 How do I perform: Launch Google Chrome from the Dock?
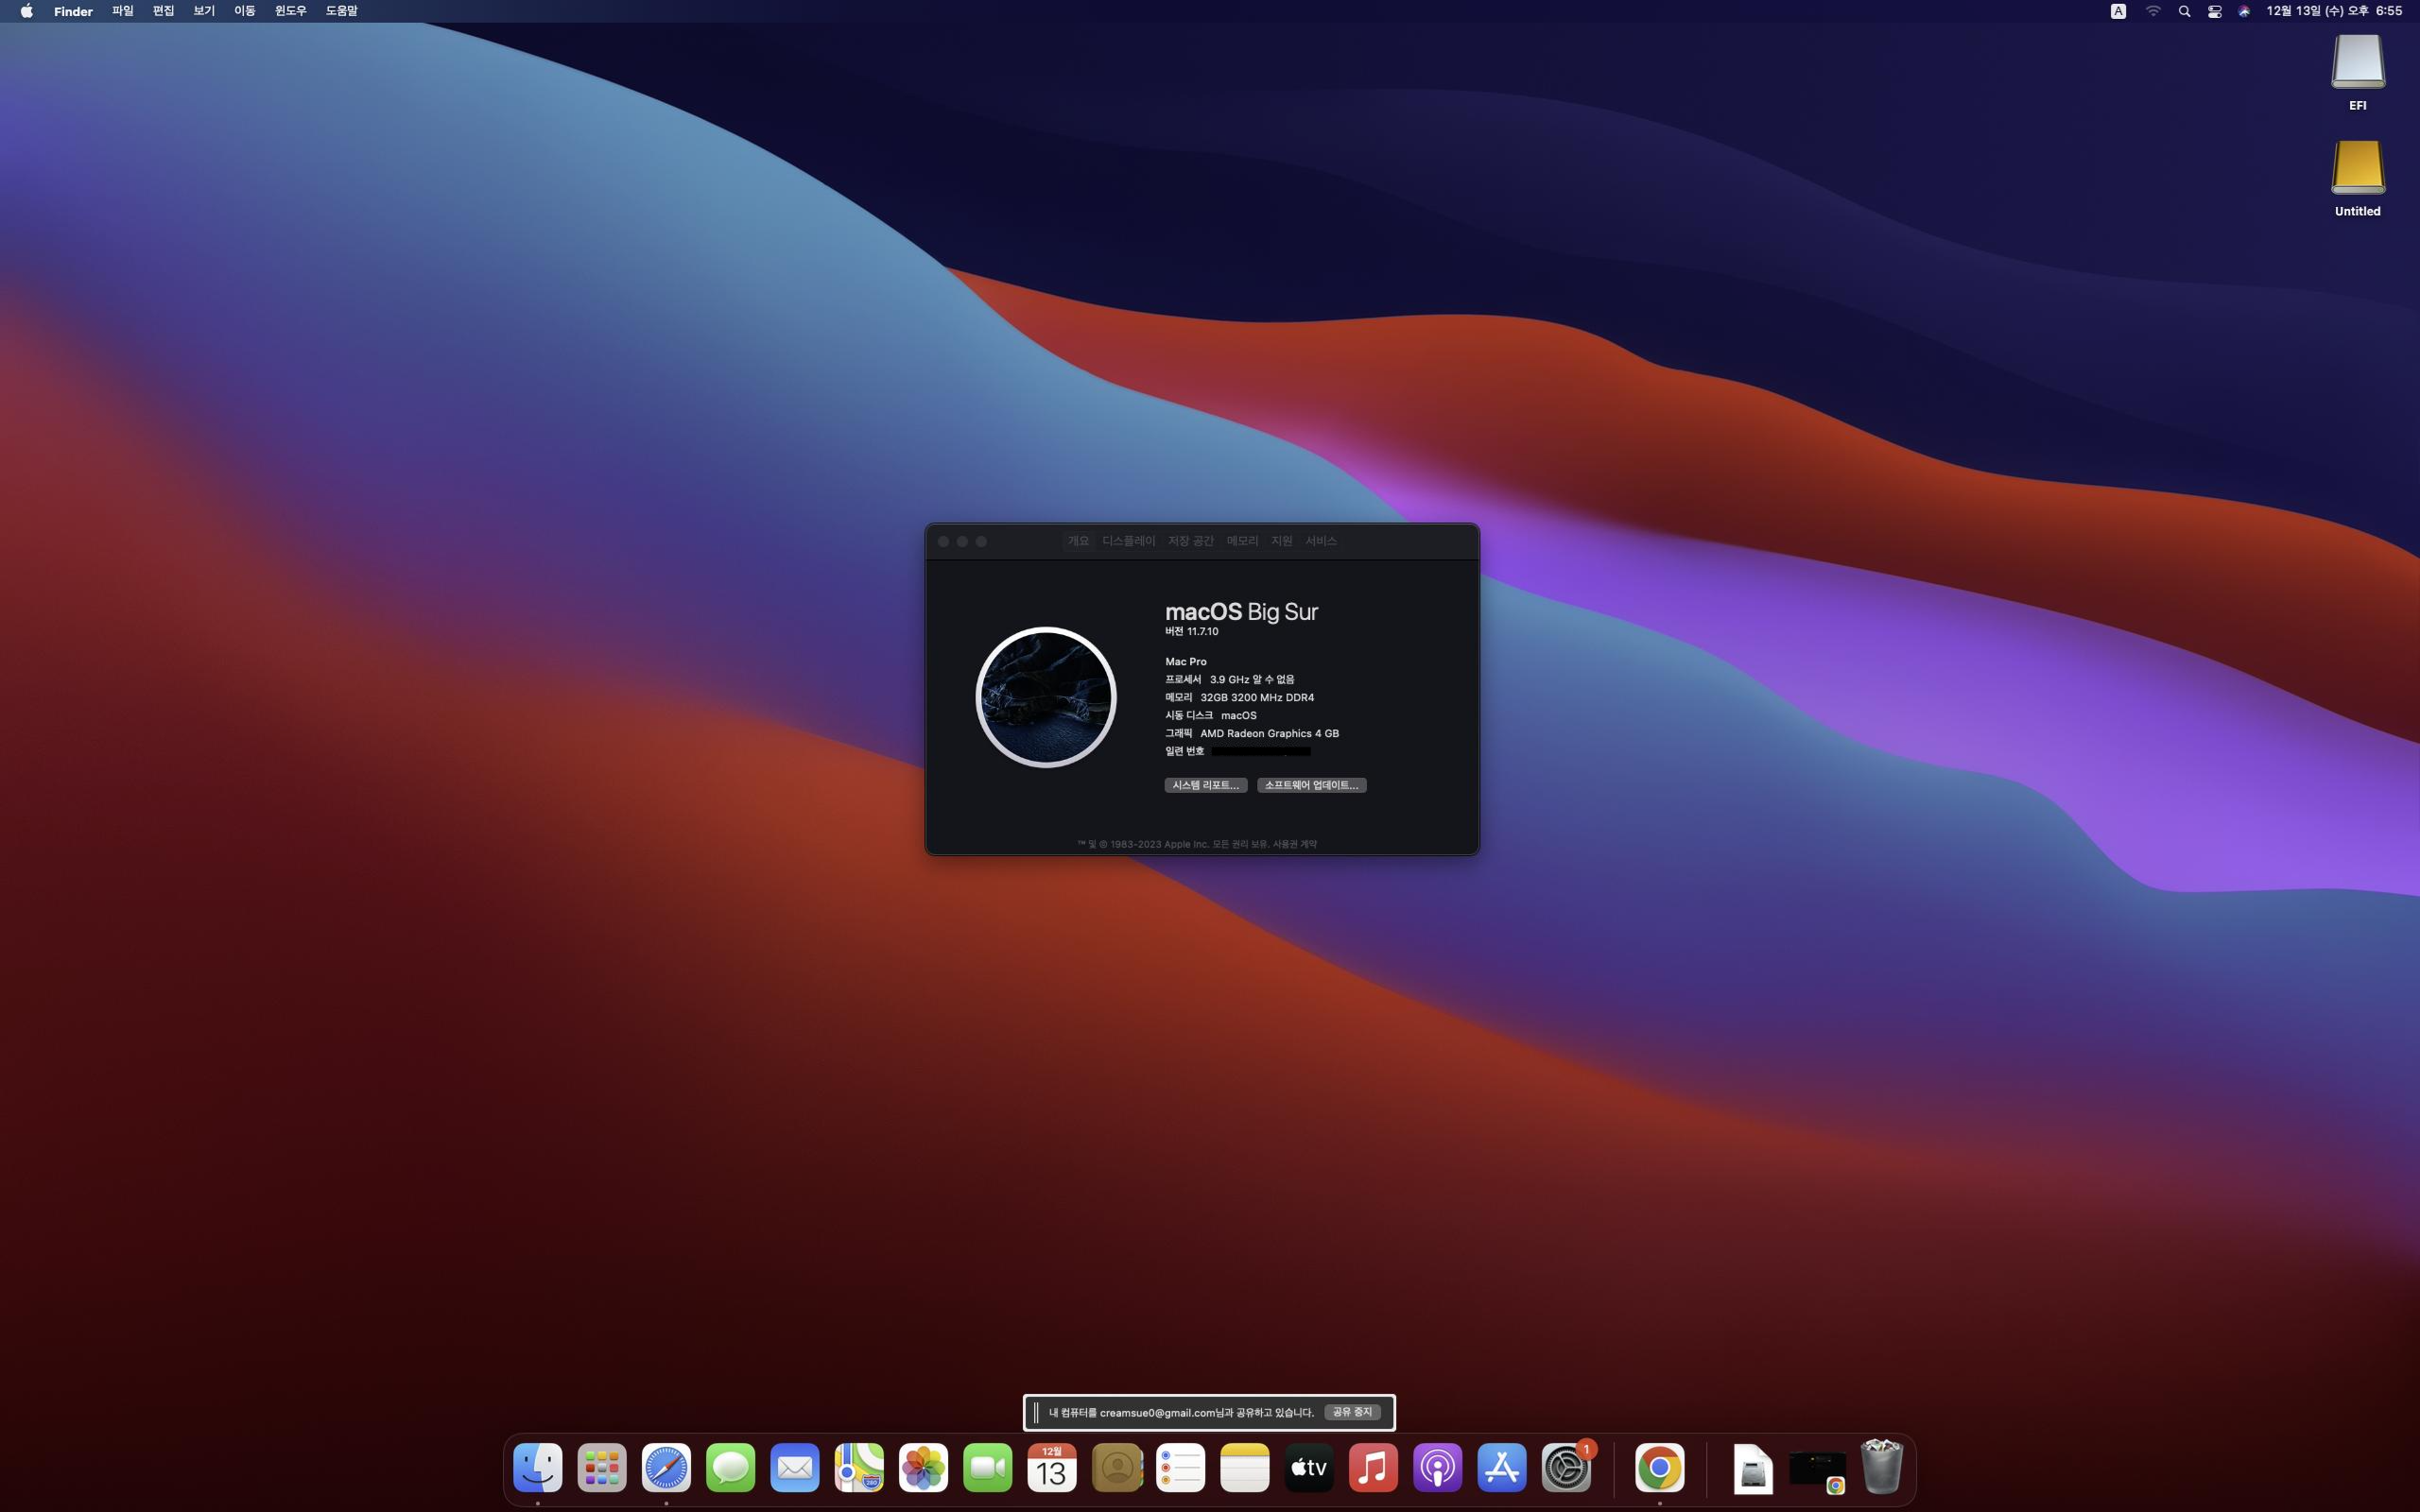pyautogui.click(x=1660, y=1468)
